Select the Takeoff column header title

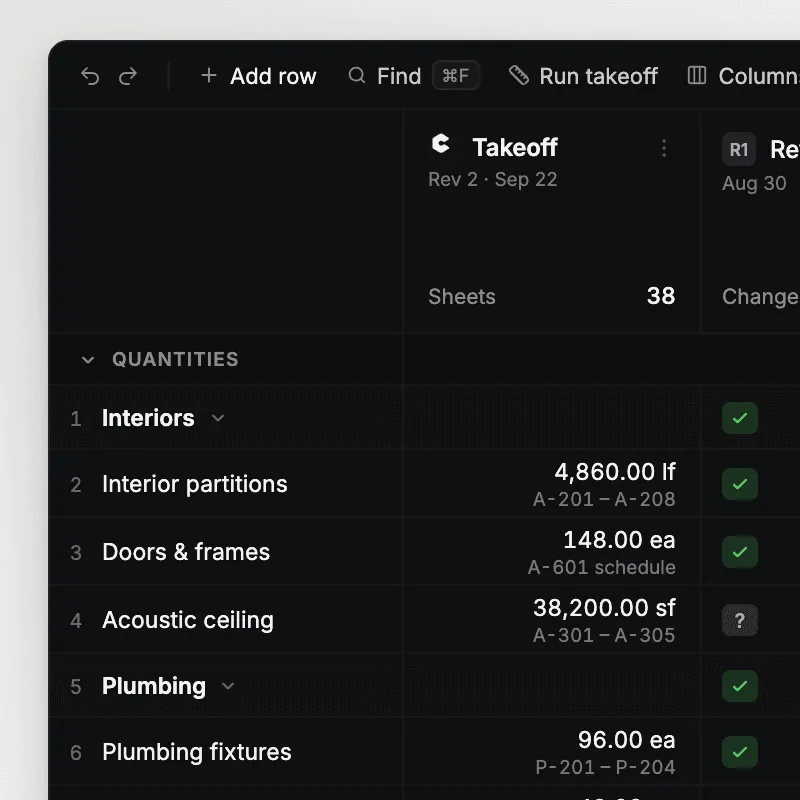[x=515, y=147]
